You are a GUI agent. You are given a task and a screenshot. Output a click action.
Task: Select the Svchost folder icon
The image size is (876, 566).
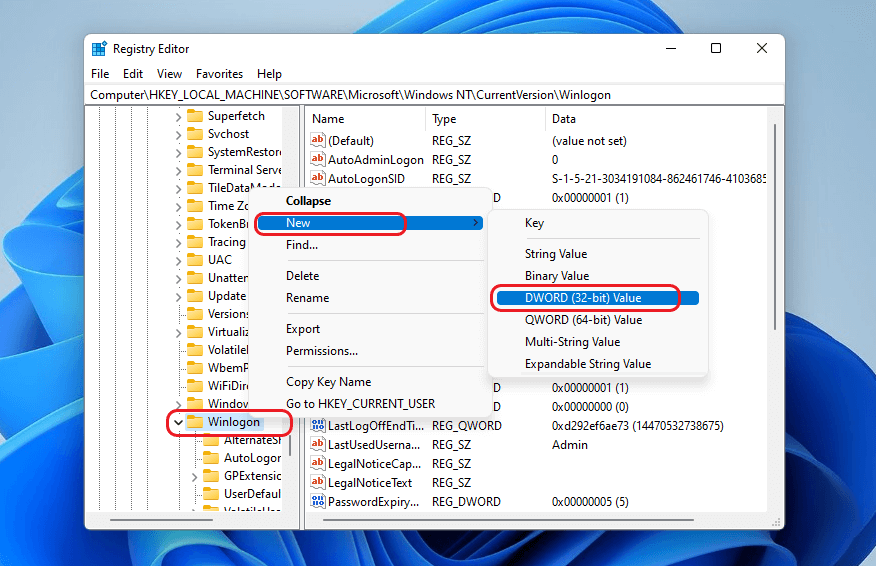[195, 134]
